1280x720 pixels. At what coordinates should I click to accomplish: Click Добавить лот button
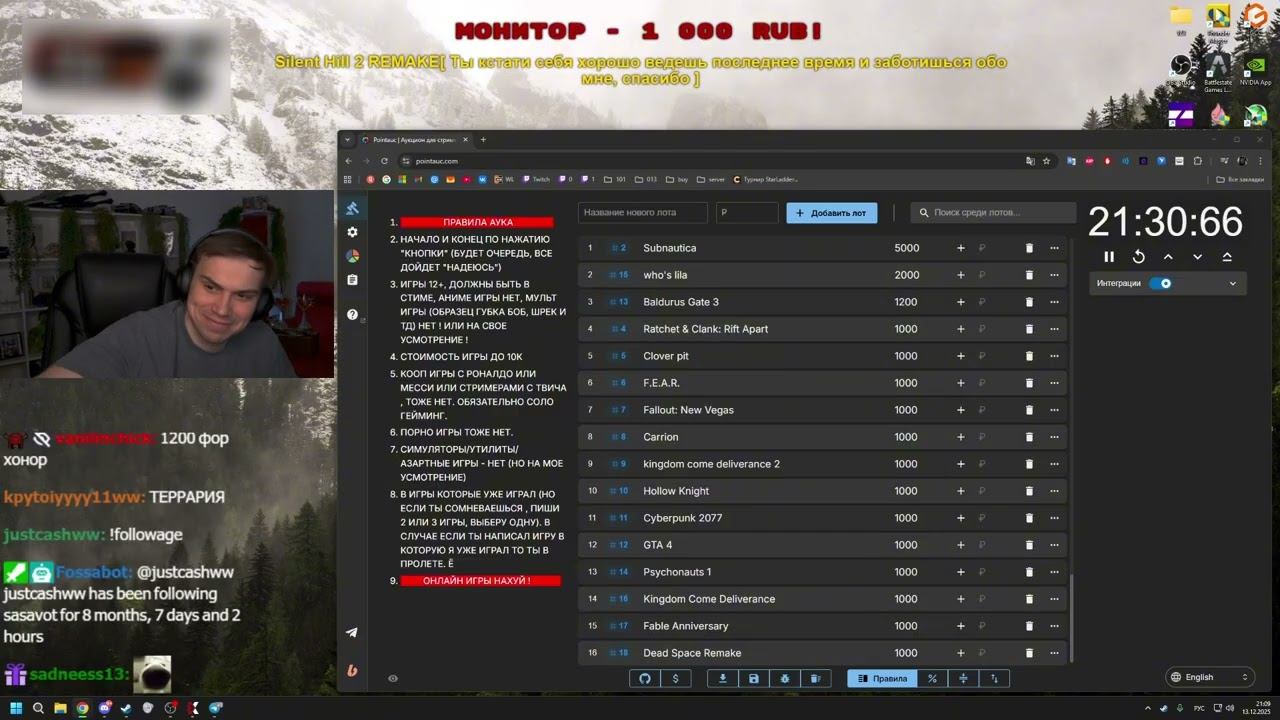832,213
